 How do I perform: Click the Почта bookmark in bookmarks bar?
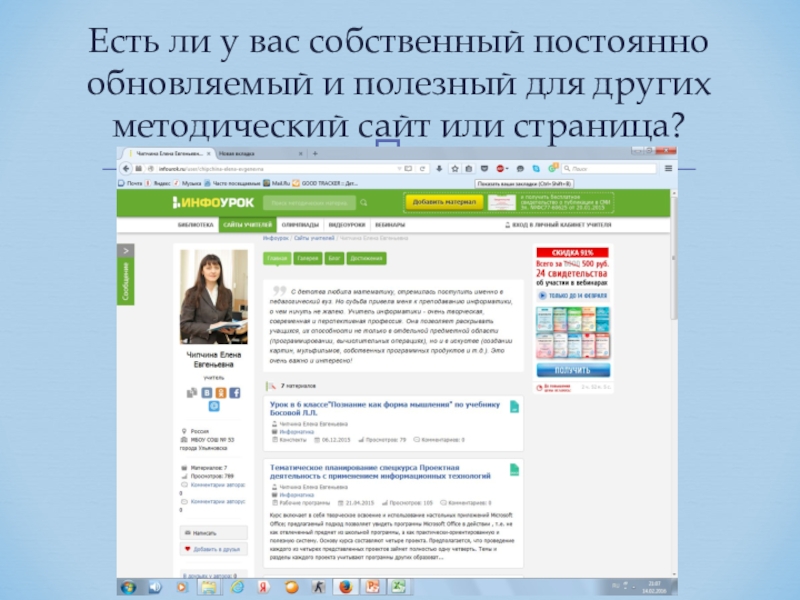pyautogui.click(x=131, y=183)
